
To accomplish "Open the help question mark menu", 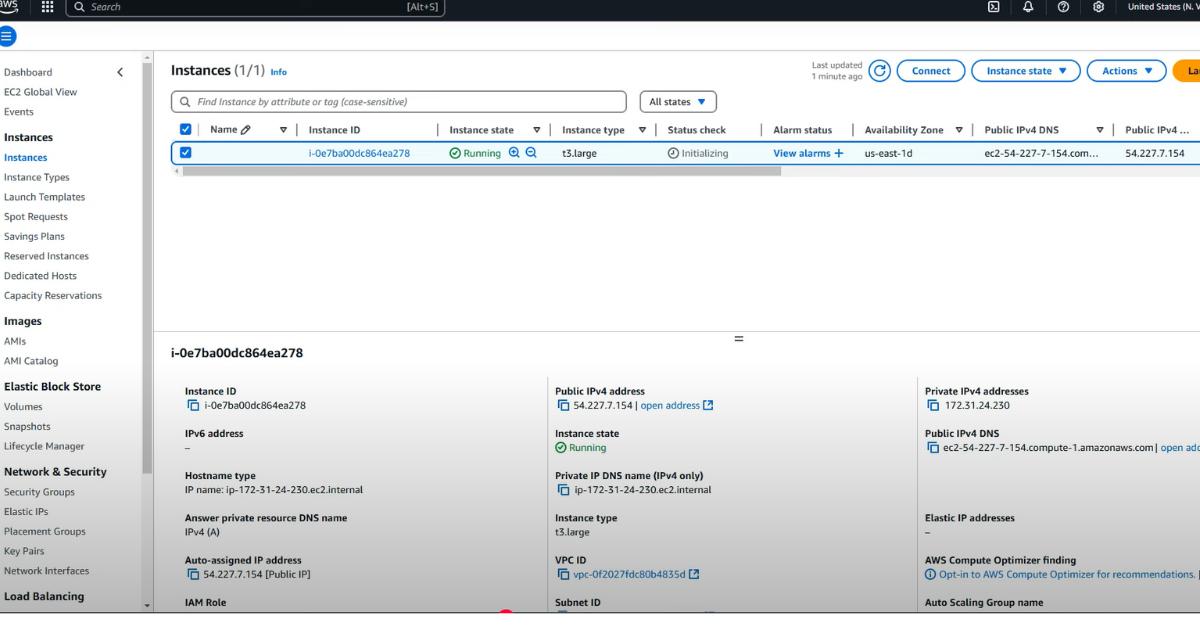I will (1061, 7).
